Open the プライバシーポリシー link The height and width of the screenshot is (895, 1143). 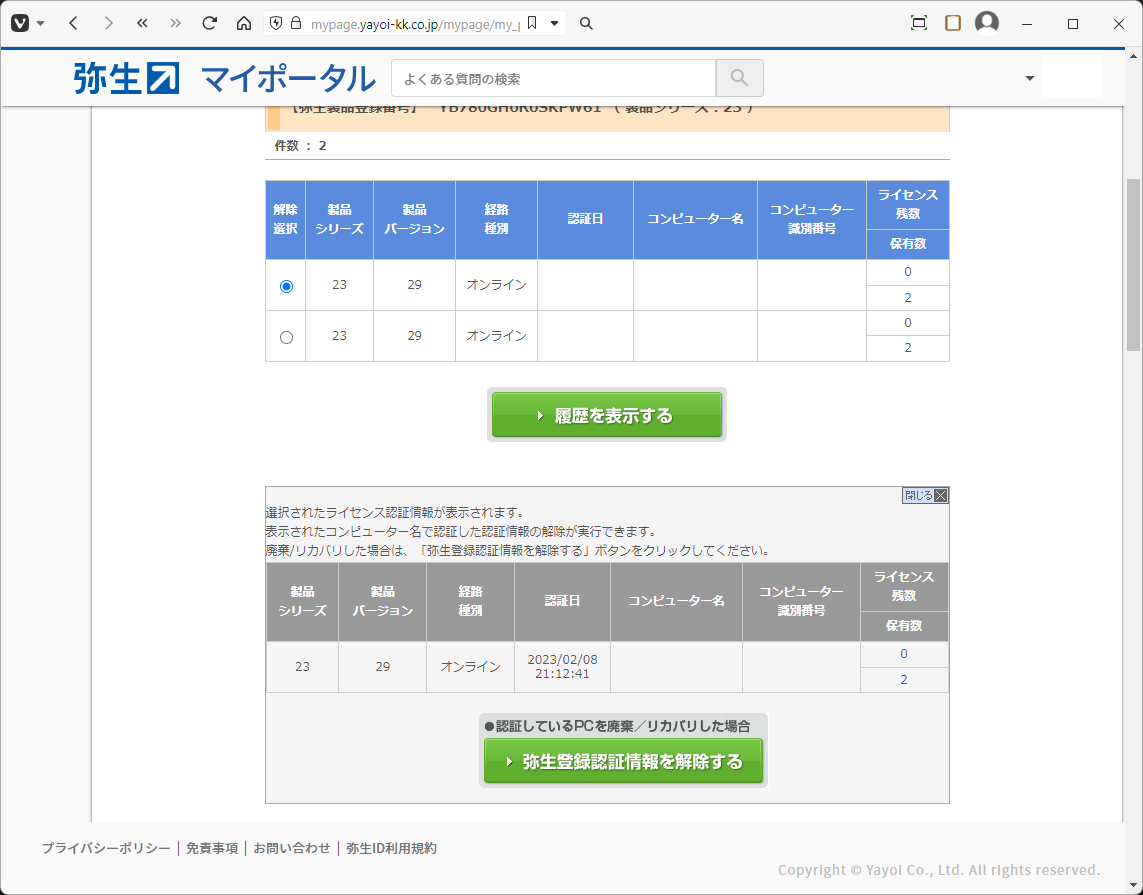(x=106, y=848)
